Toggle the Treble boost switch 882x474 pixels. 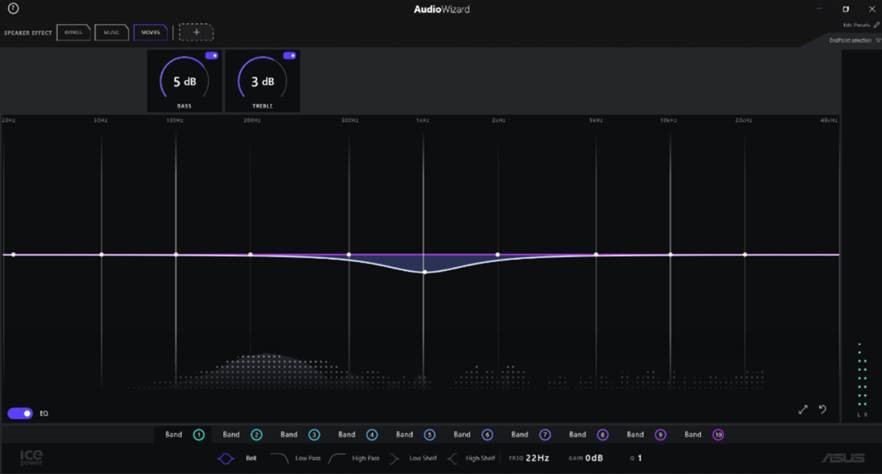289,56
